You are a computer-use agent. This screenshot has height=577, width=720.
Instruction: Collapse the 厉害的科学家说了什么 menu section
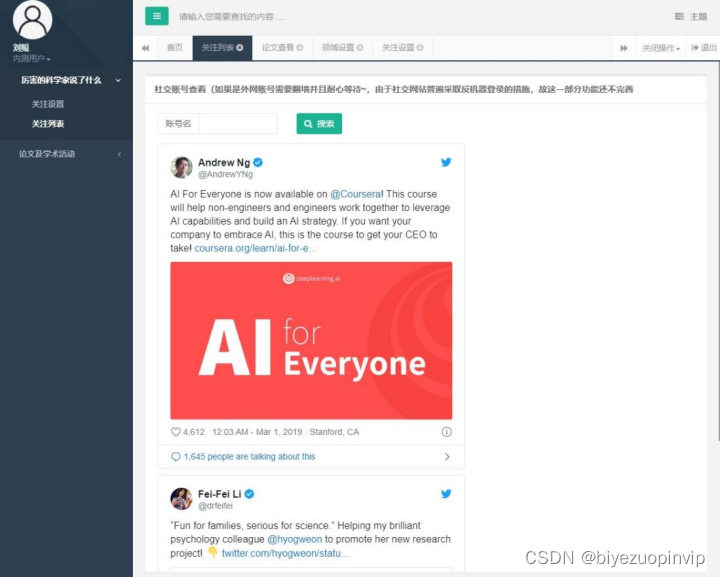coord(67,80)
